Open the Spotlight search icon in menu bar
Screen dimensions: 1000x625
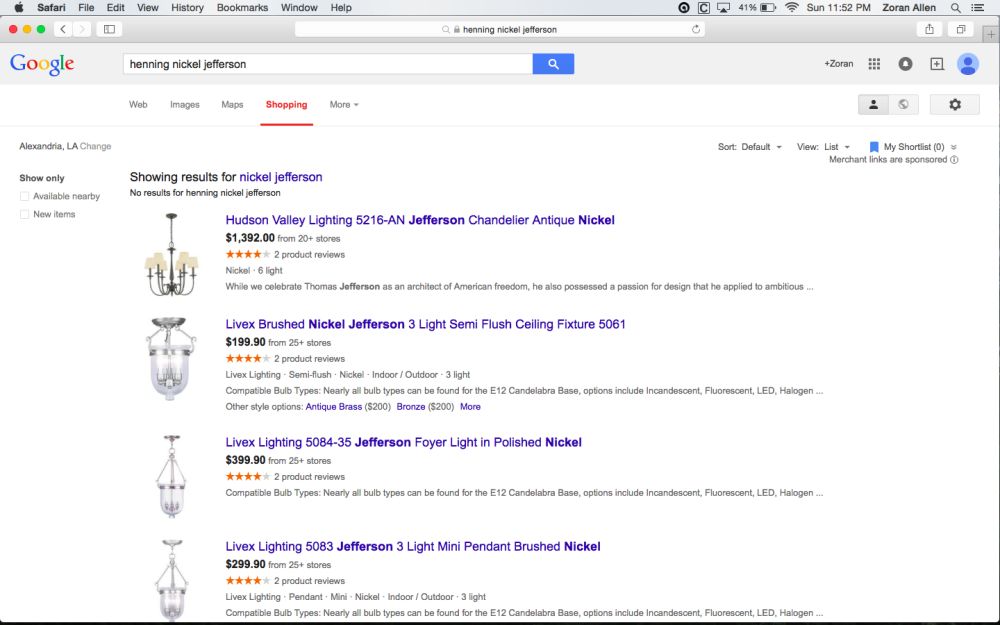(x=955, y=8)
